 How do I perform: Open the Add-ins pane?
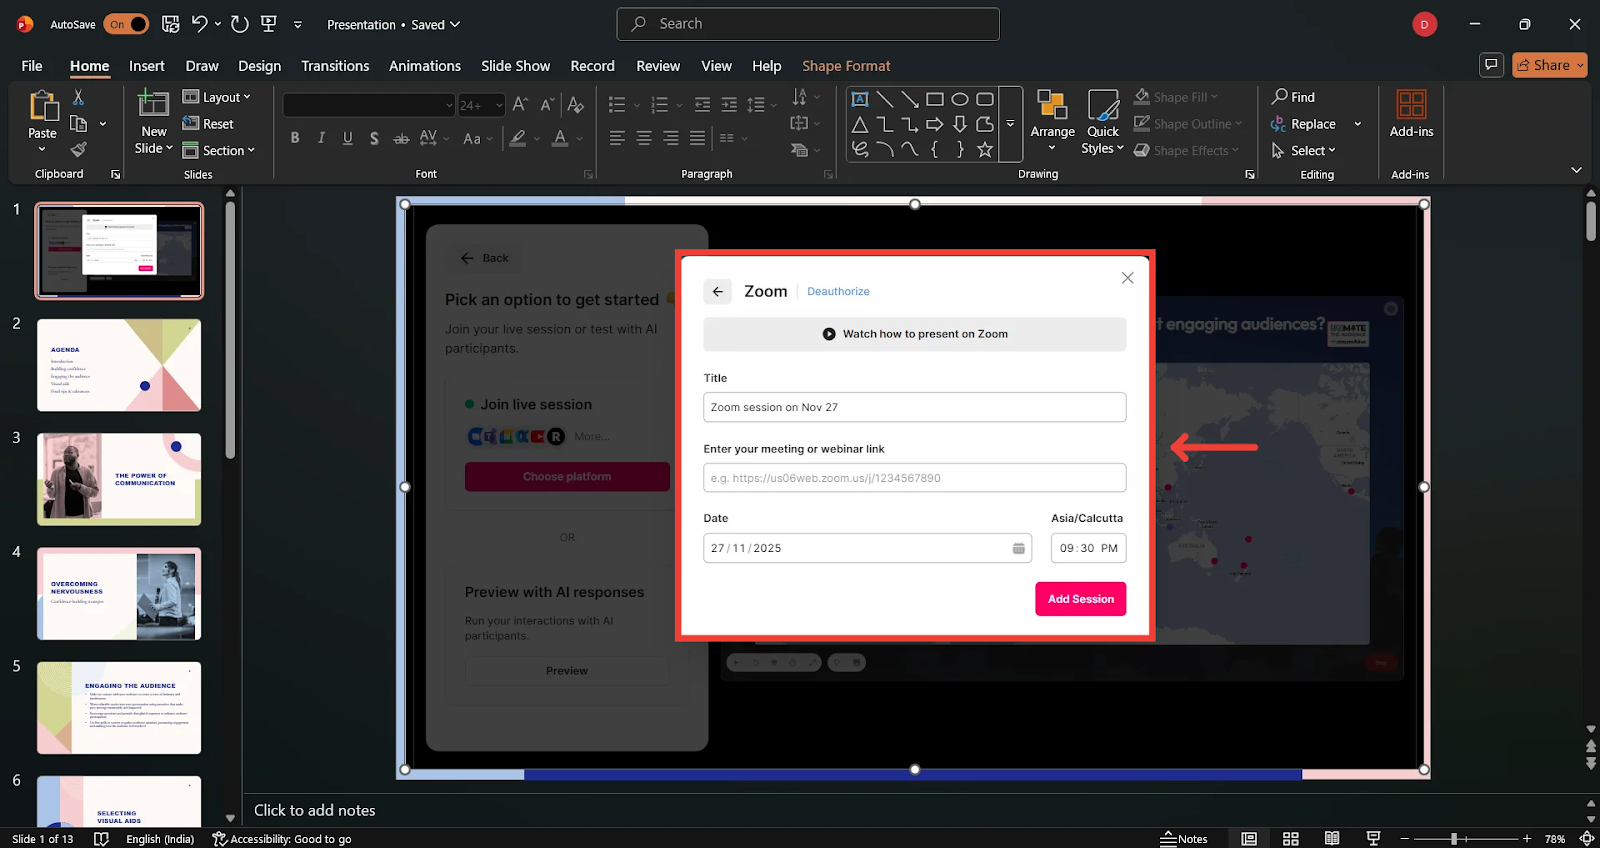(1411, 114)
